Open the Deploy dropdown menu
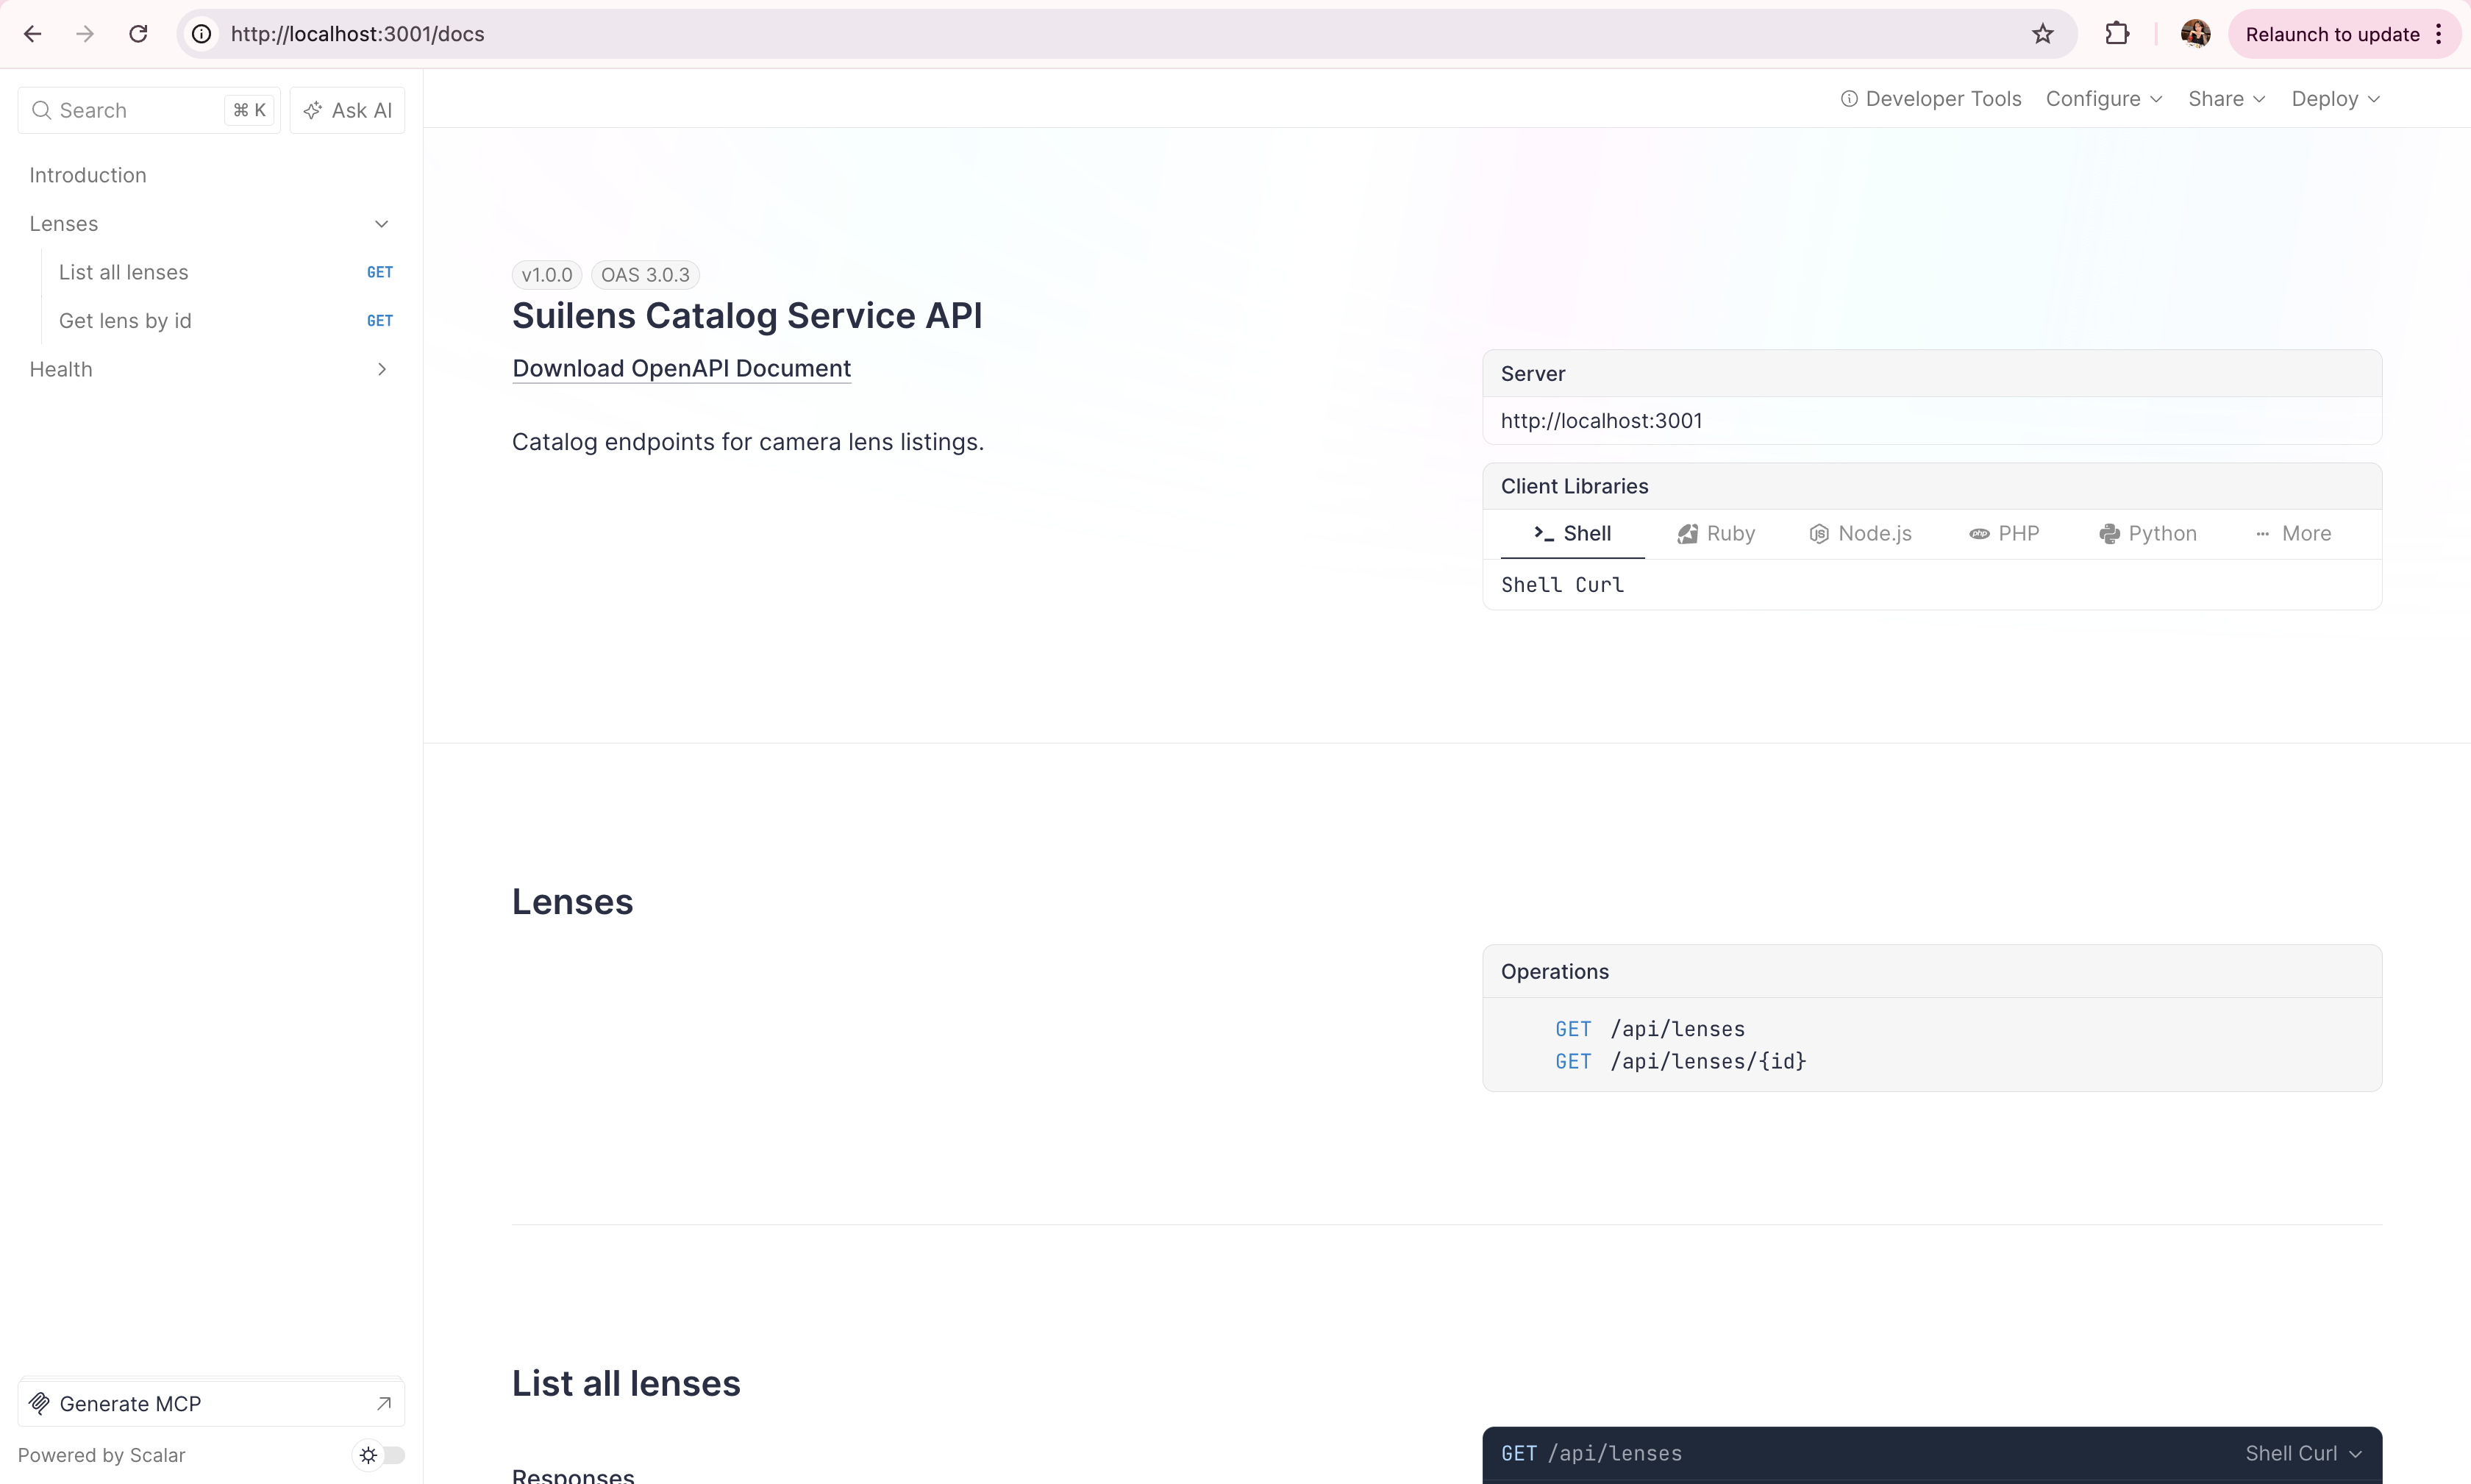The image size is (2471, 1484). (x=2335, y=99)
